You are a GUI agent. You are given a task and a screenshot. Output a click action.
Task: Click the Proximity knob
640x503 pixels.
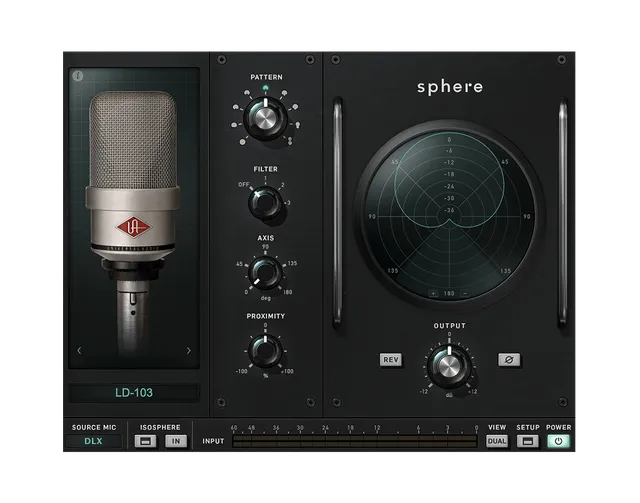click(x=265, y=350)
